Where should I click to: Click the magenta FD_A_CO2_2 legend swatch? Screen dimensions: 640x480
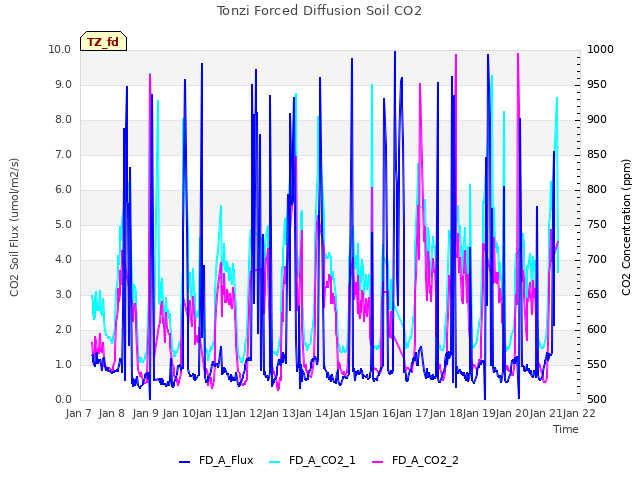tap(378, 462)
